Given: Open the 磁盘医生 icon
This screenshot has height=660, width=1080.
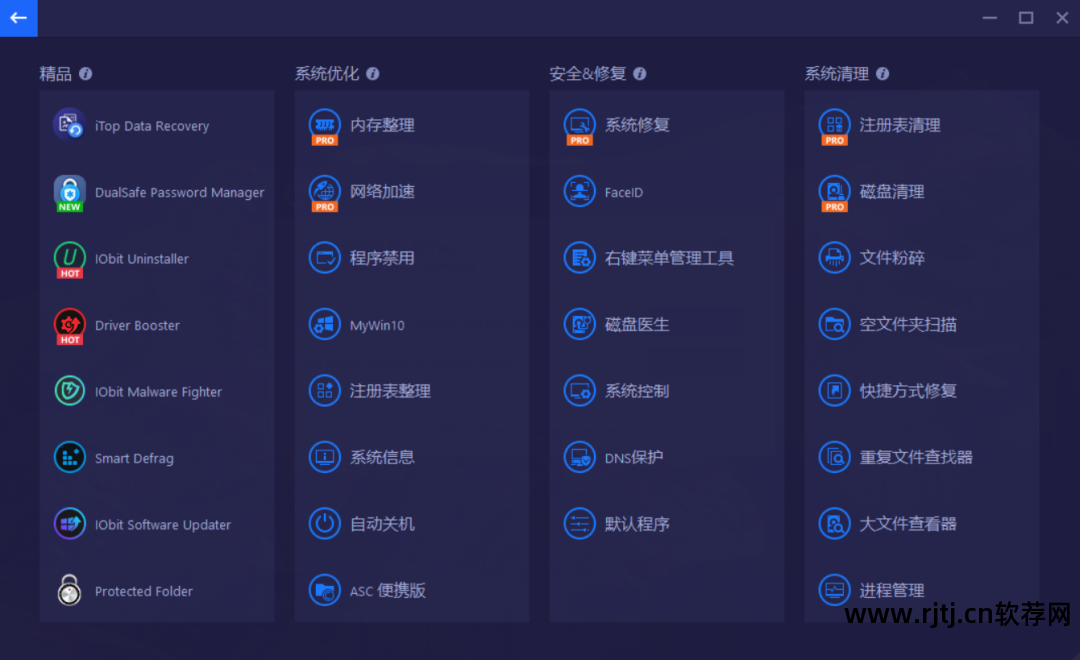Looking at the screenshot, I should click(x=579, y=324).
